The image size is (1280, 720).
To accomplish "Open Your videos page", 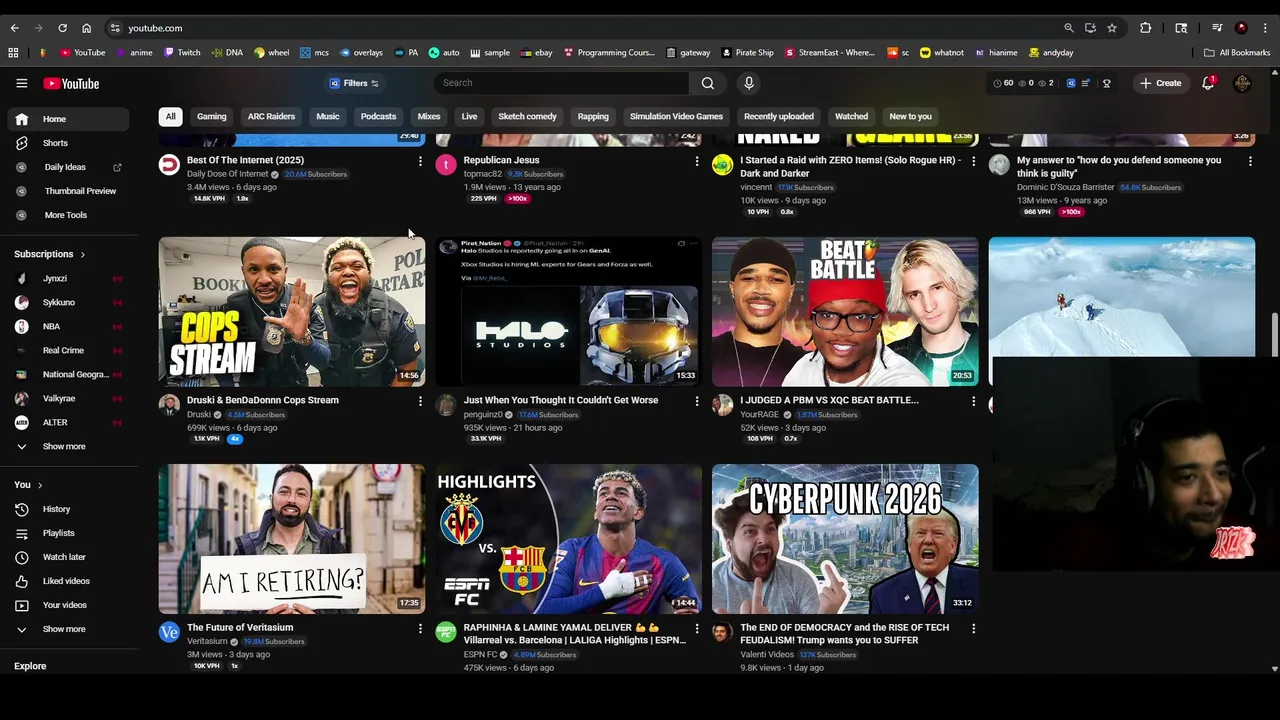I will pos(64,605).
